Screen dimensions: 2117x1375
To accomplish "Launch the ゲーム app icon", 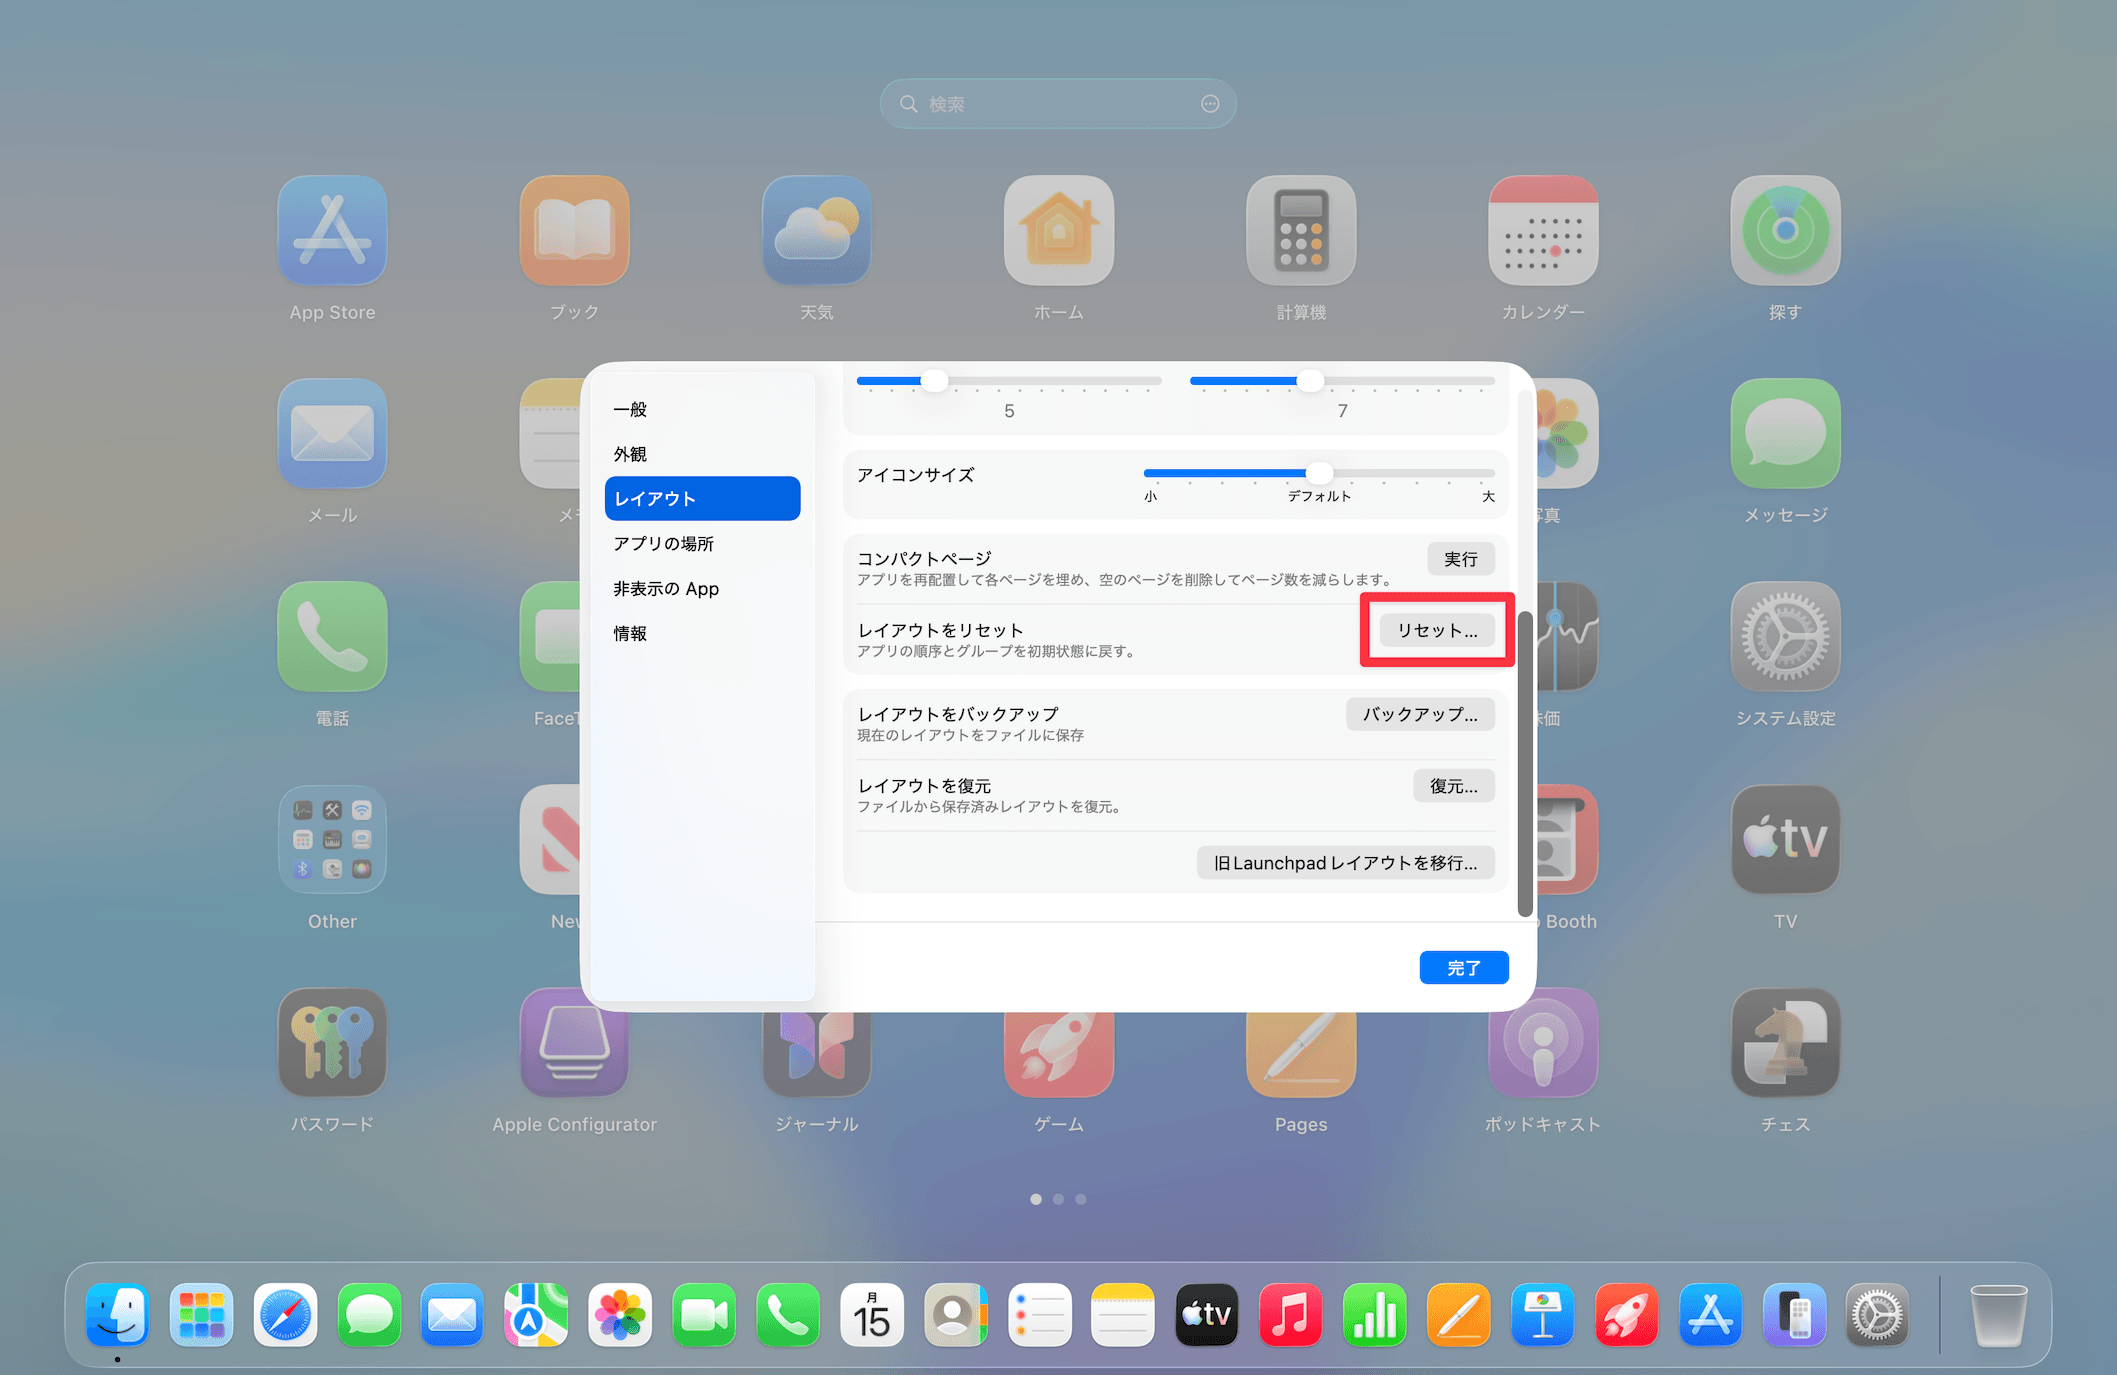I will pyautogui.click(x=1058, y=1055).
